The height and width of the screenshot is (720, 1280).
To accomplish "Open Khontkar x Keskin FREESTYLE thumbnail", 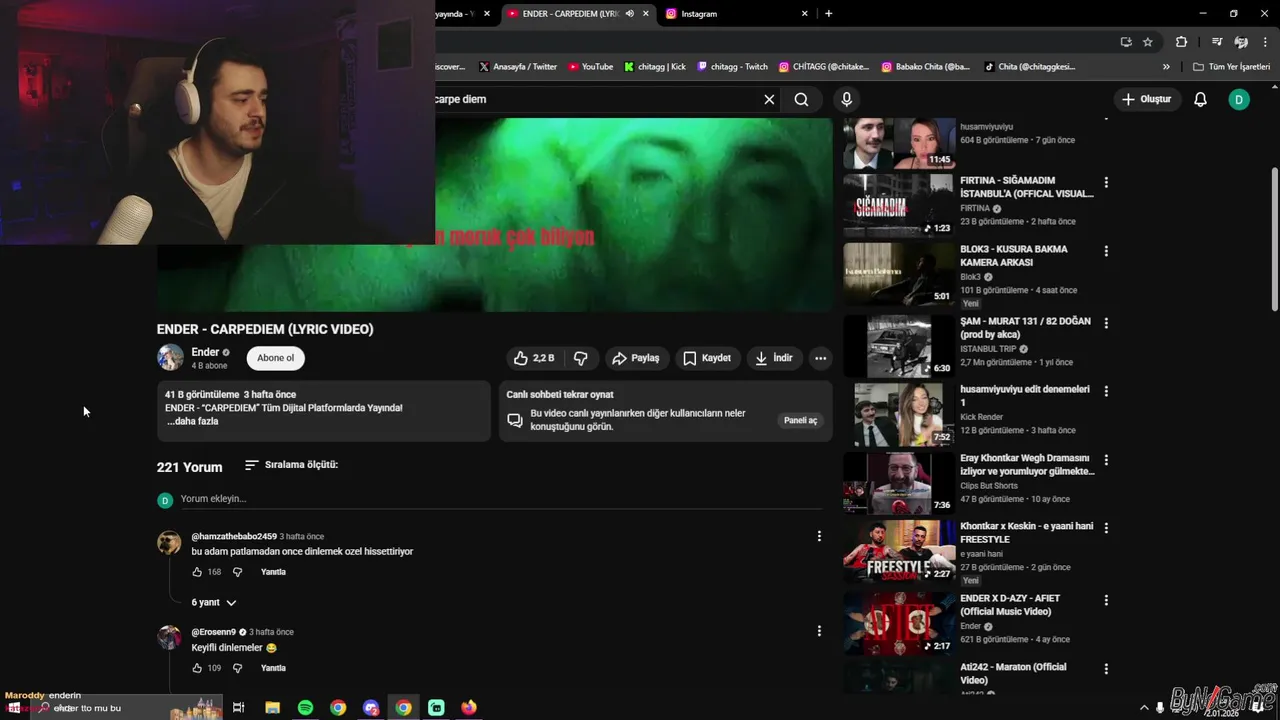I will click(899, 551).
